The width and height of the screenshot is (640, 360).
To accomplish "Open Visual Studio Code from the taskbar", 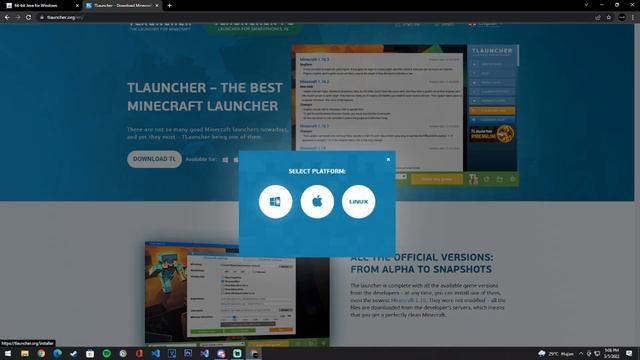I will pyautogui.click(x=156, y=353).
